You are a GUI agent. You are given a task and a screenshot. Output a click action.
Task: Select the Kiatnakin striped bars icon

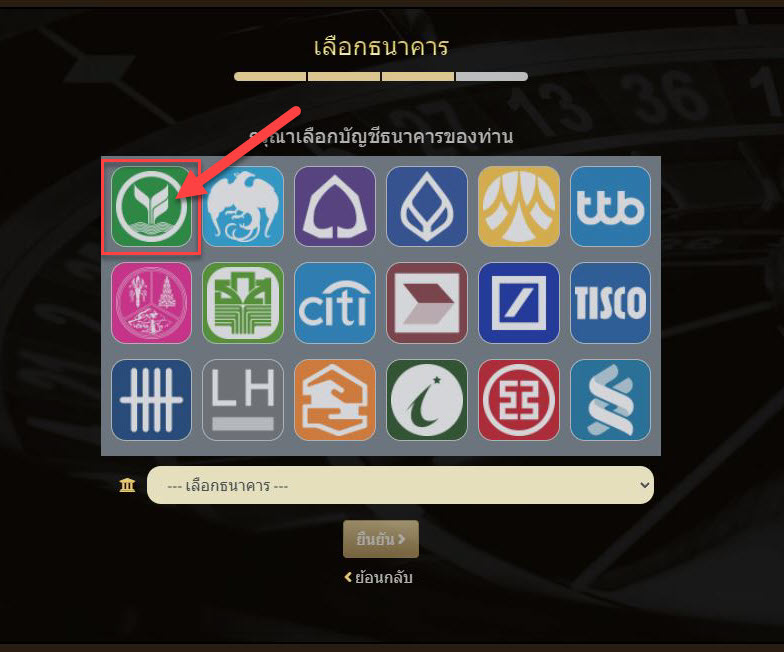click(x=151, y=400)
